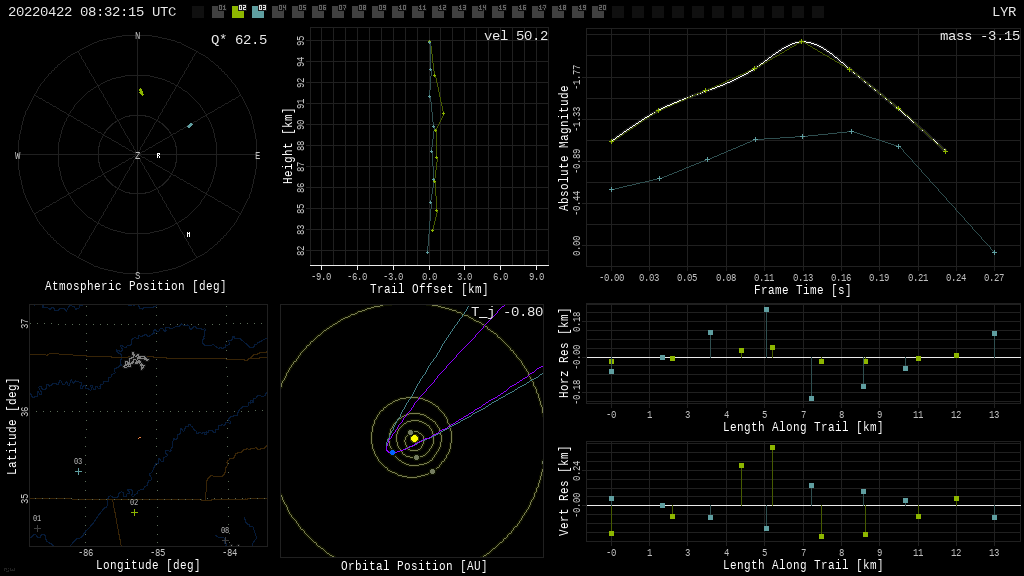The width and height of the screenshot is (1024, 576).
Task: Click the green station 02 indicator box
Action: pos(238,12)
